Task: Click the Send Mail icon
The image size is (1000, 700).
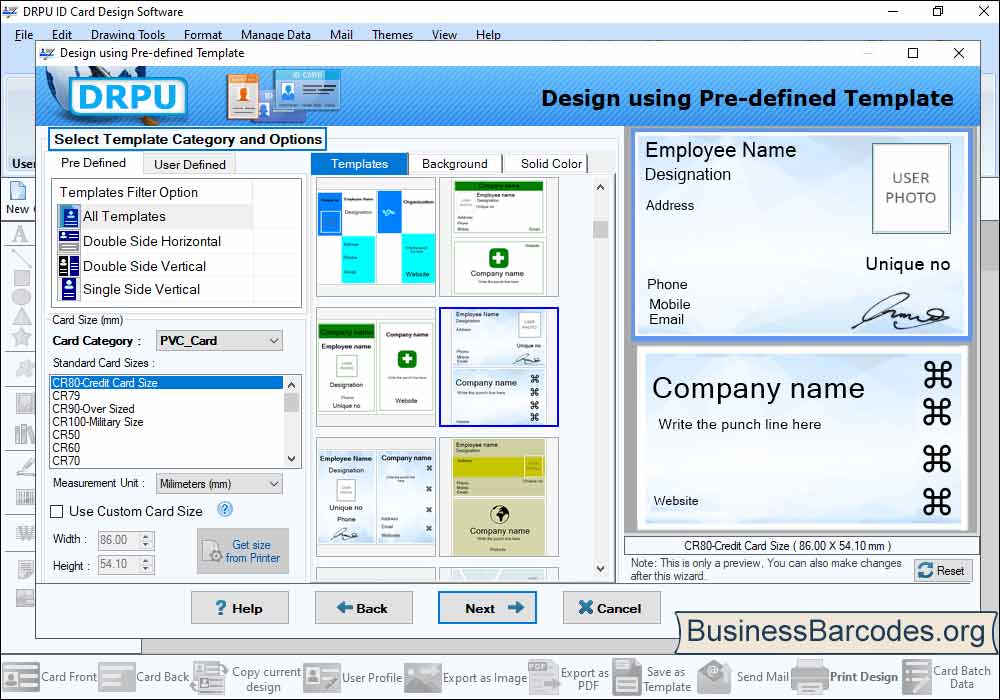Action: [x=714, y=677]
